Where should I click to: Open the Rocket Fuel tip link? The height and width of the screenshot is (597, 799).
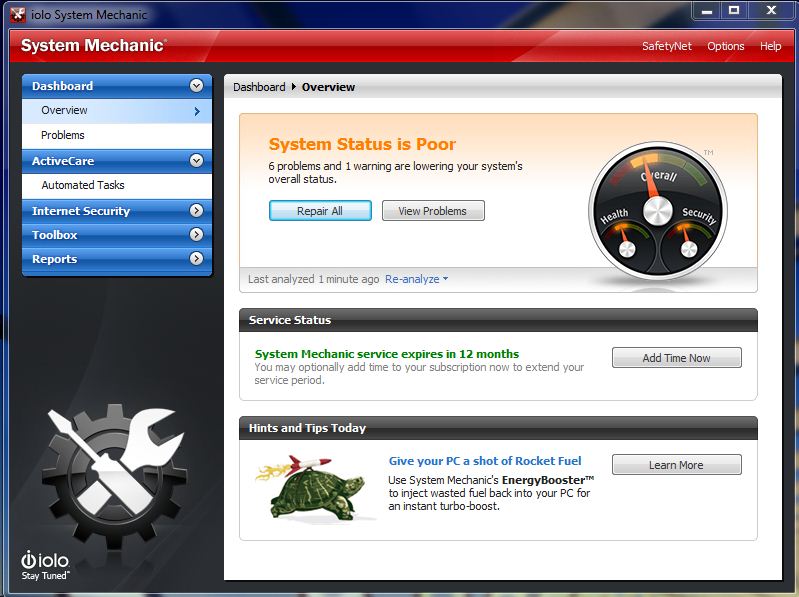(x=485, y=461)
